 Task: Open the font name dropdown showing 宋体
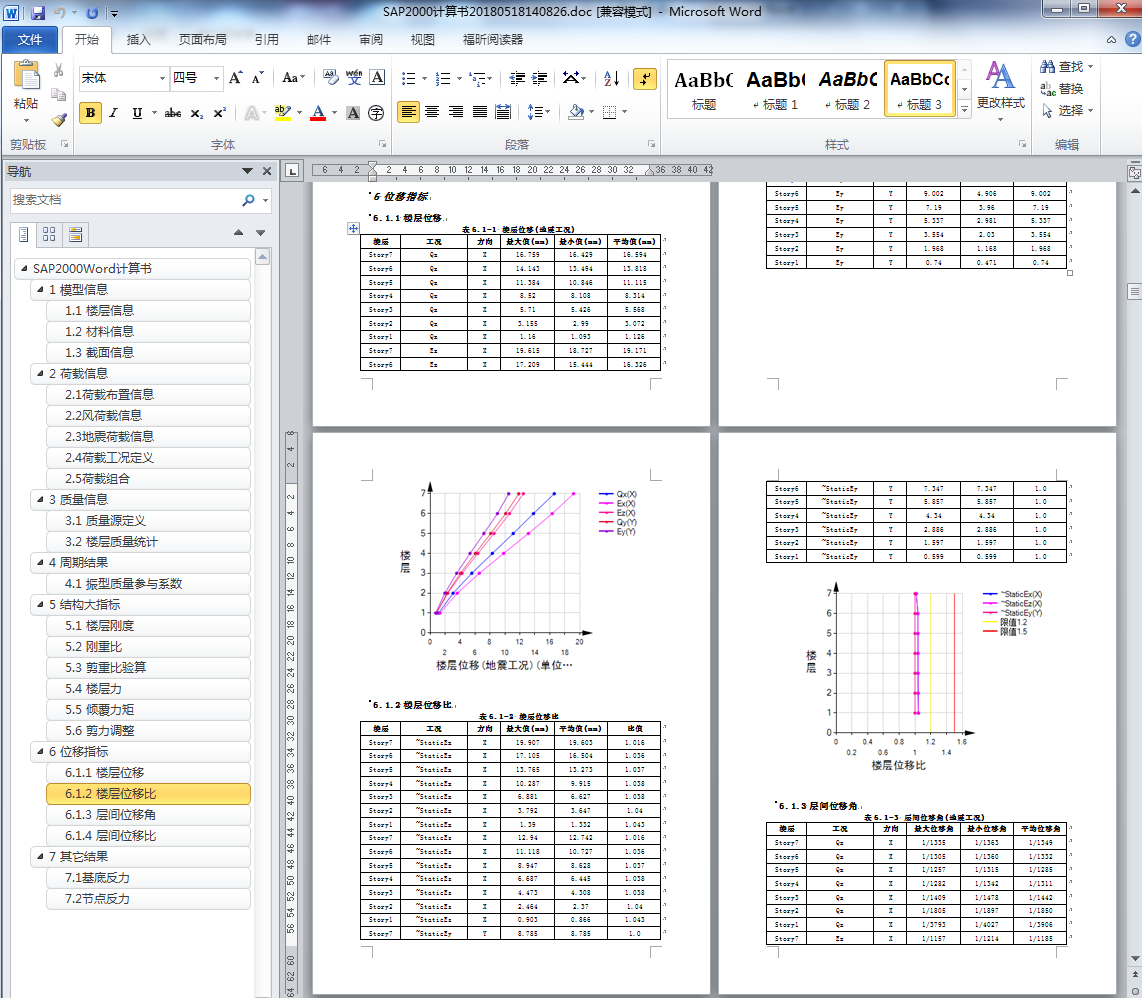click(162, 78)
